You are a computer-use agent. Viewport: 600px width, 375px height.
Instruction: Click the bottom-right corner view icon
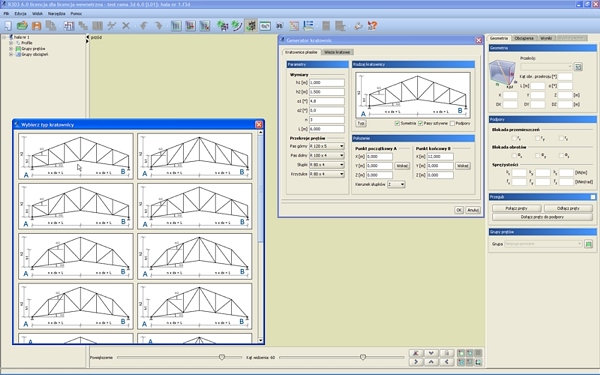[x=478, y=362]
